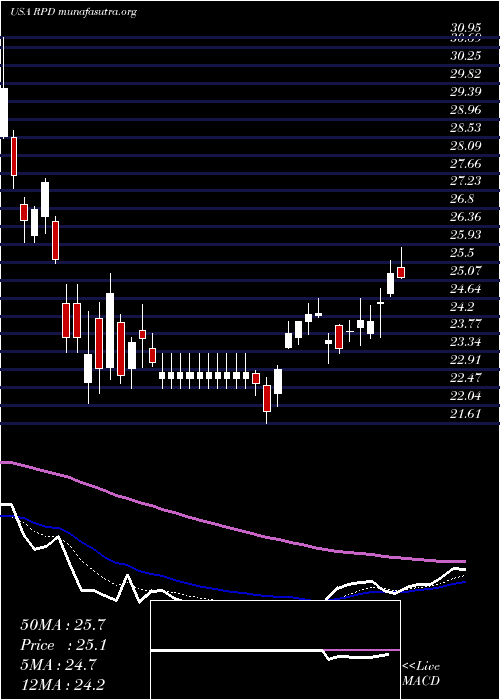The width and height of the screenshot is (500, 700).
Task: Click the latest red candlestick near 25.07
Action: 401,272
